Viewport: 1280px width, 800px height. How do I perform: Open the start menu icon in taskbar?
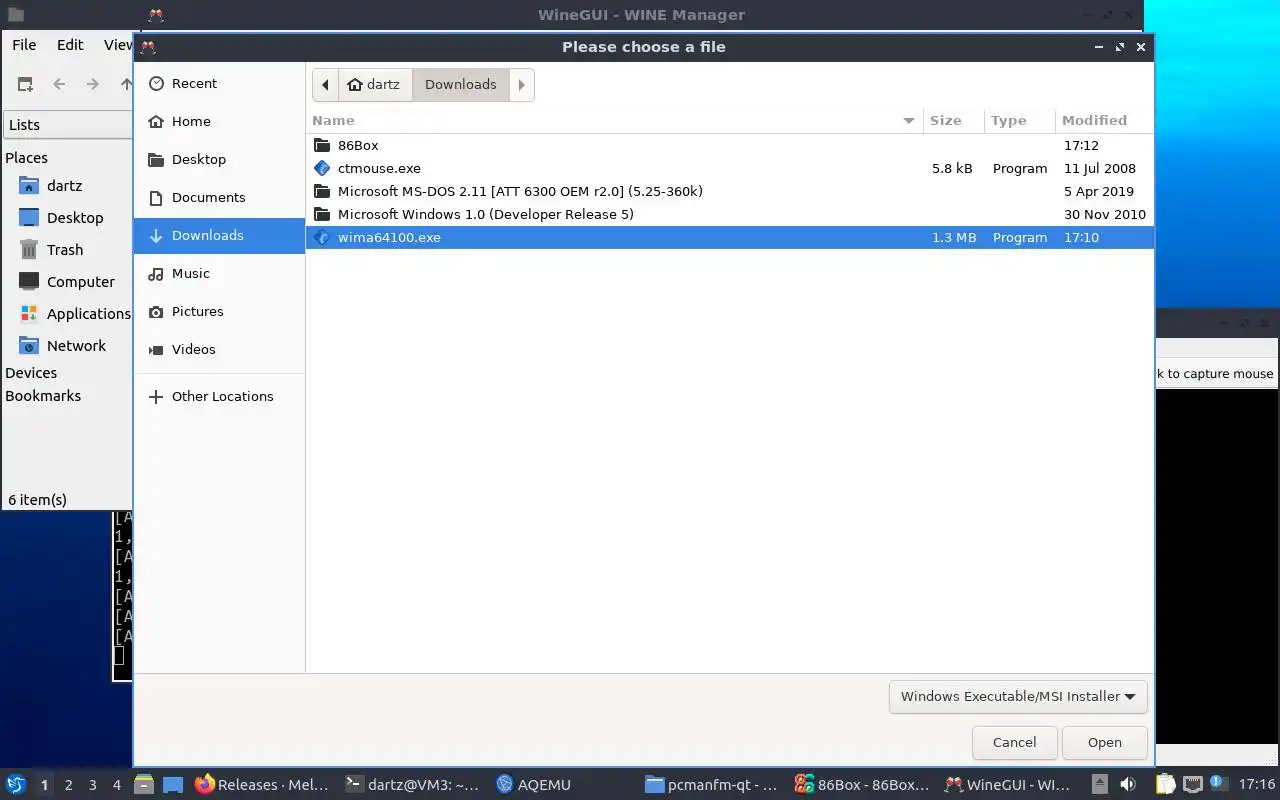pyautogui.click(x=16, y=785)
